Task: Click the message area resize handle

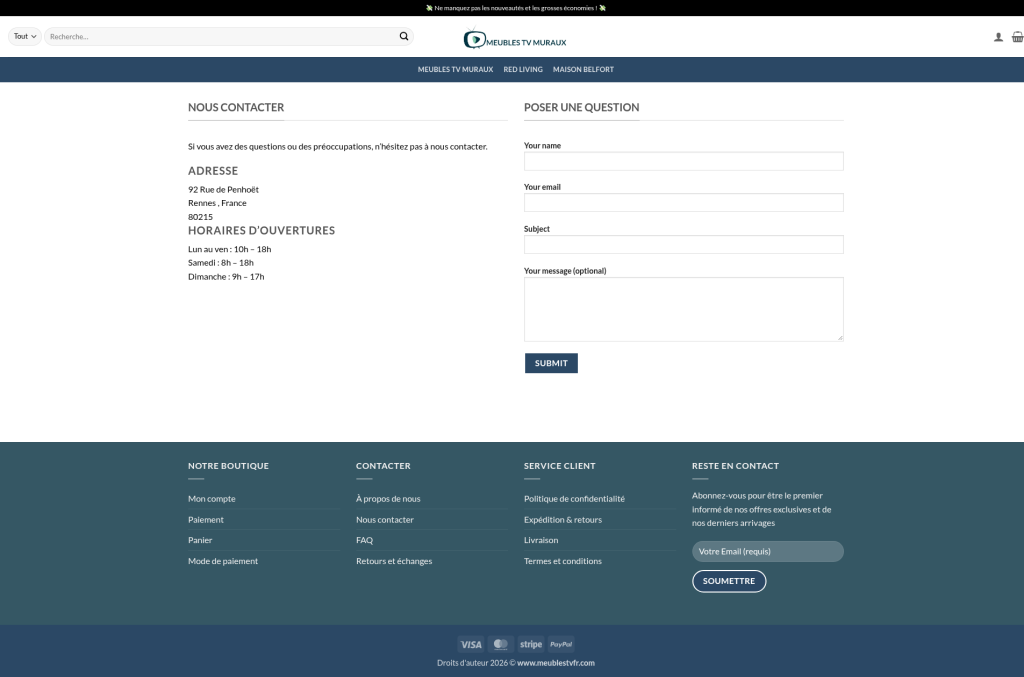Action: point(840,338)
